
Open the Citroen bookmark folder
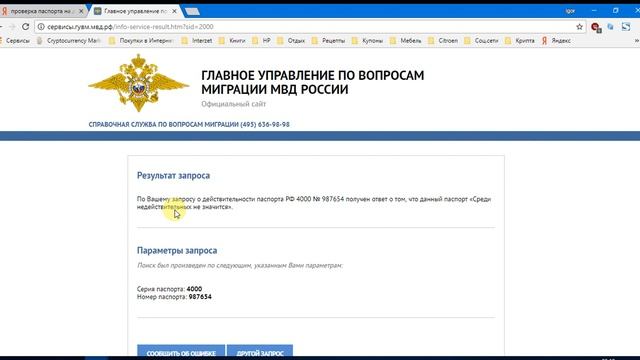[443, 40]
